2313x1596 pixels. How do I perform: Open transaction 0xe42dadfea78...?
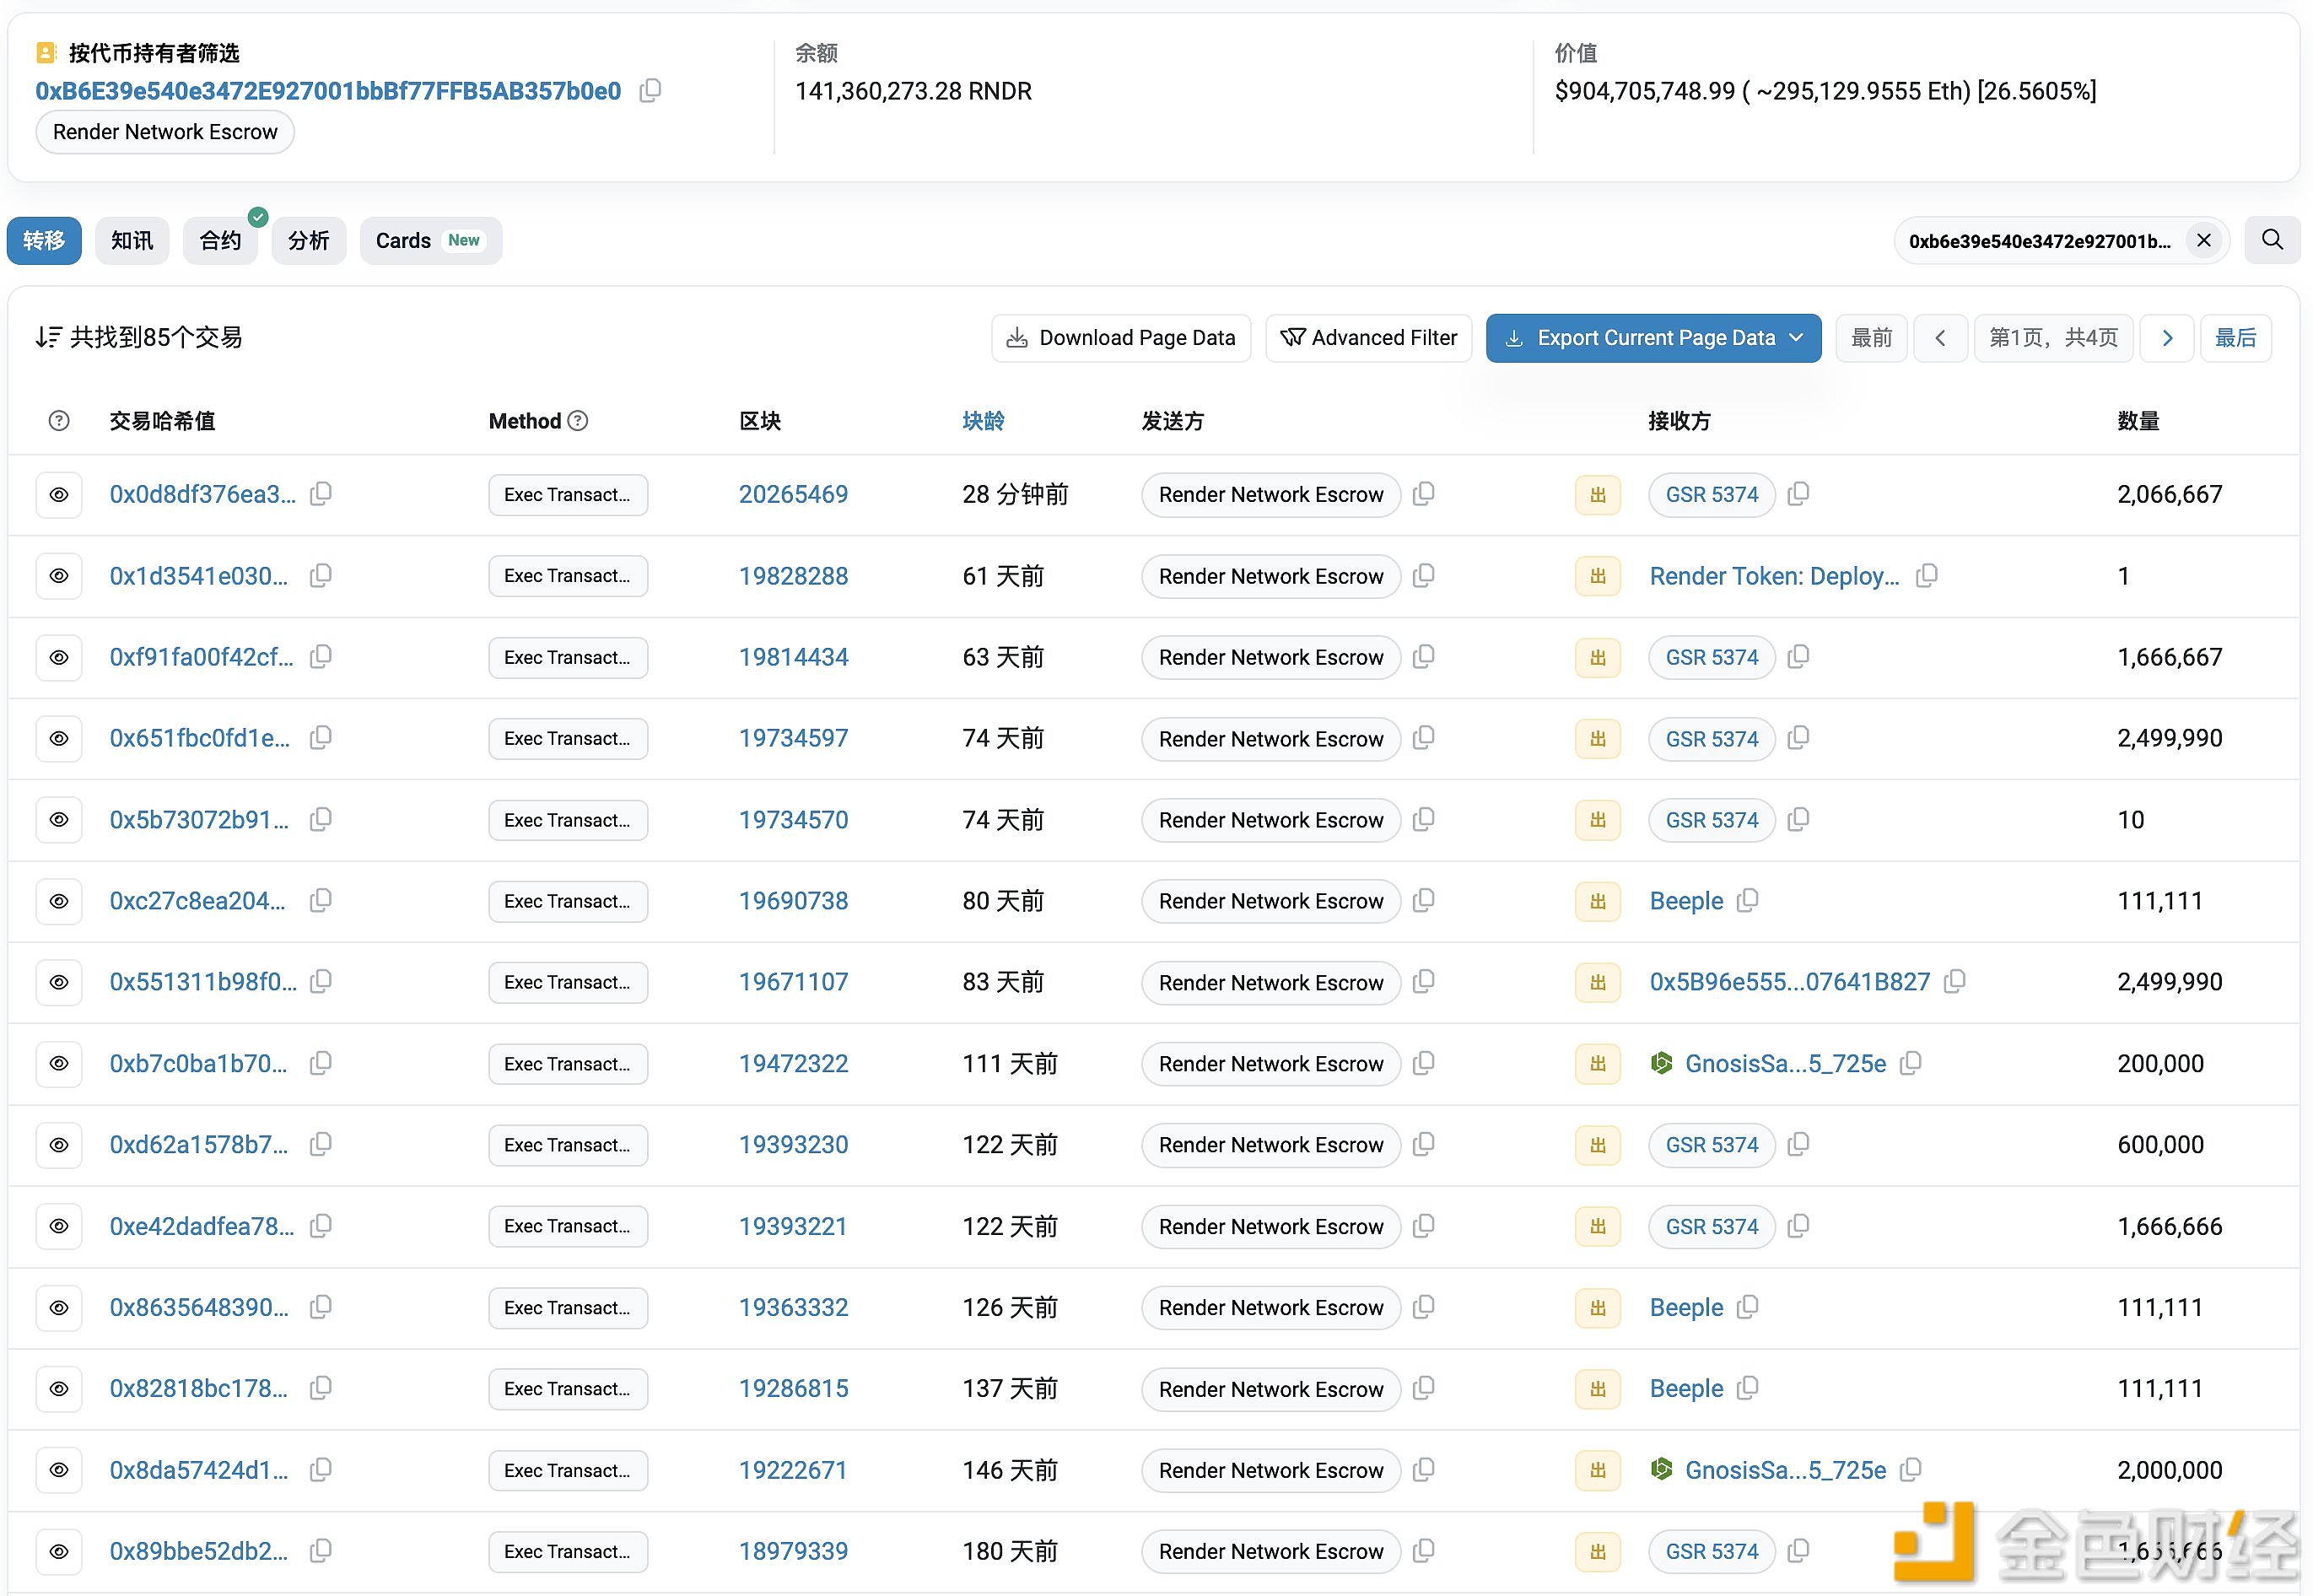tap(202, 1226)
